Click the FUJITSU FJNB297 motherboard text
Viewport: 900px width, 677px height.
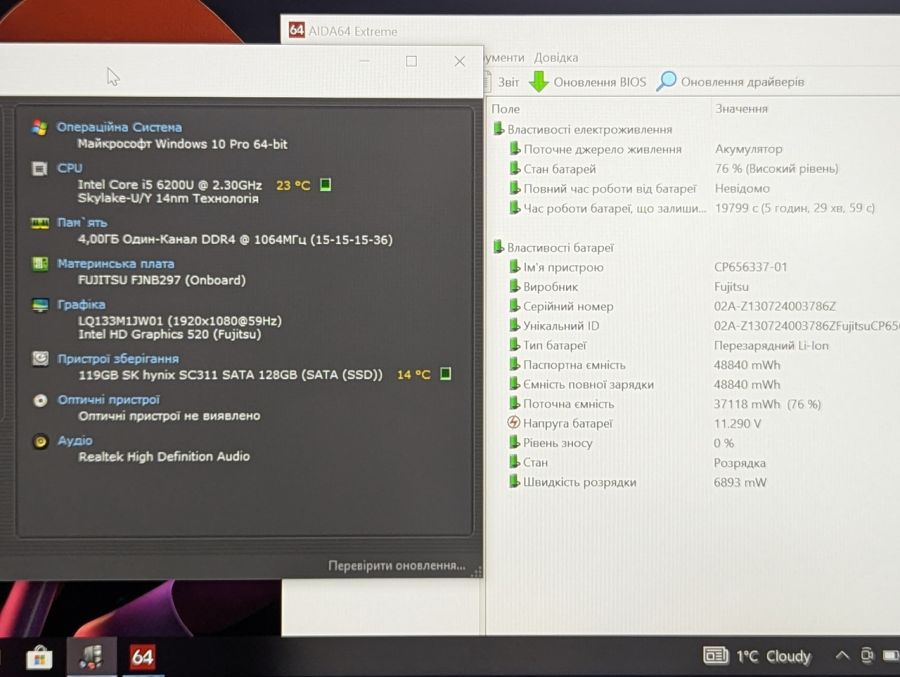(161, 280)
